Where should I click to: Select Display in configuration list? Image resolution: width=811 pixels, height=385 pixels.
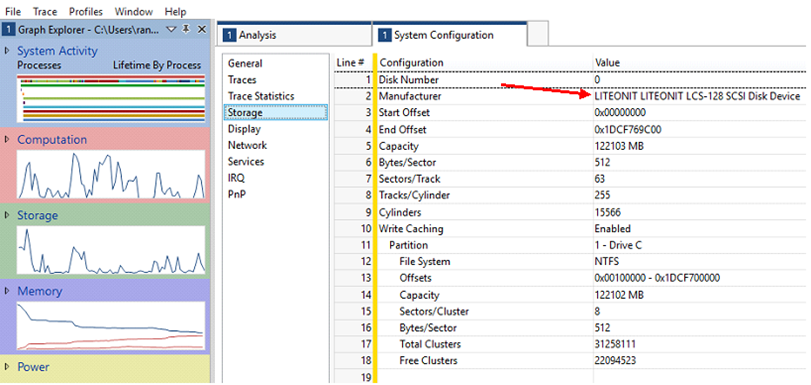coord(244,129)
